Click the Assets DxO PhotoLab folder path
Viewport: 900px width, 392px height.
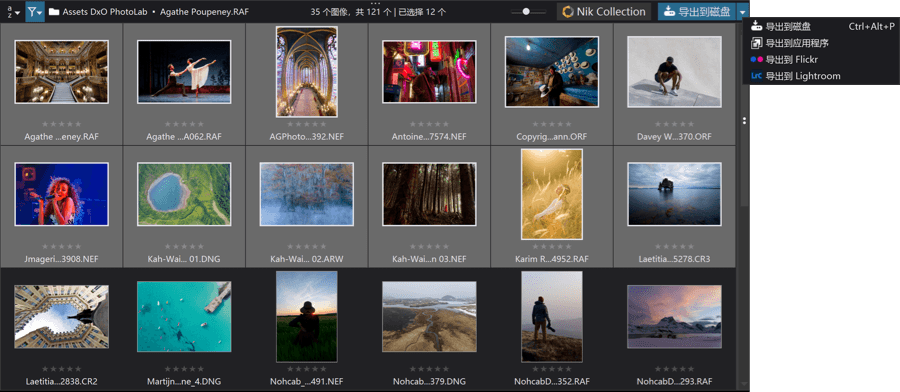pyautogui.click(x=105, y=11)
